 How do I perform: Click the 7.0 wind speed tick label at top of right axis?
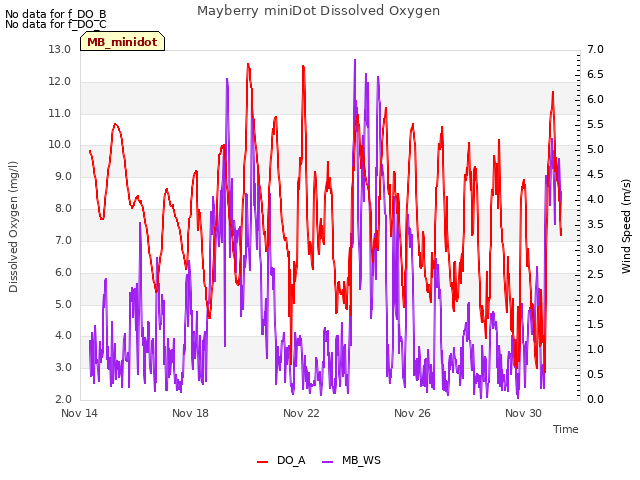(595, 49)
